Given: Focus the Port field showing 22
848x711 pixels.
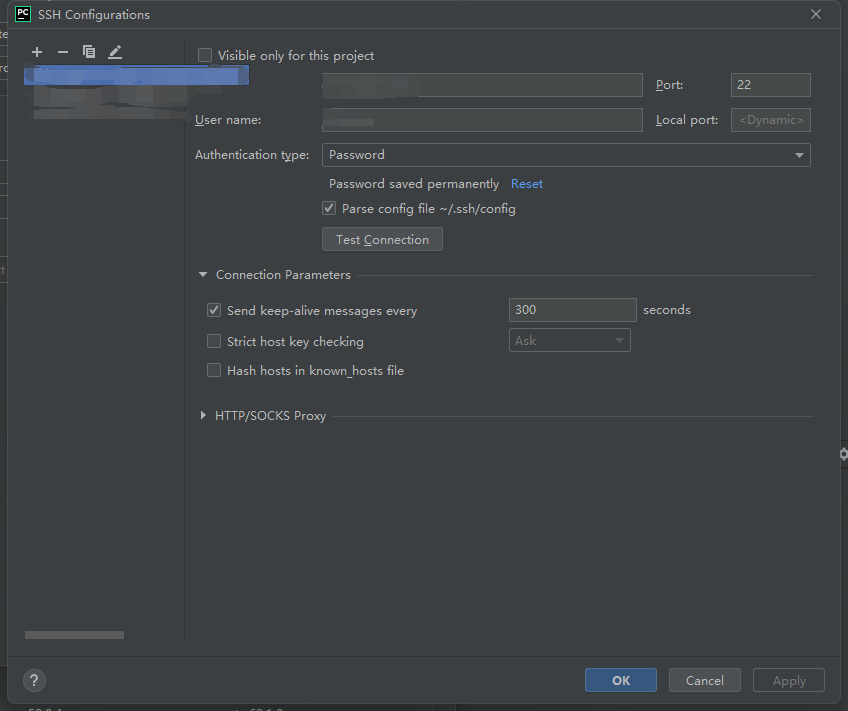Looking at the screenshot, I should 771,85.
